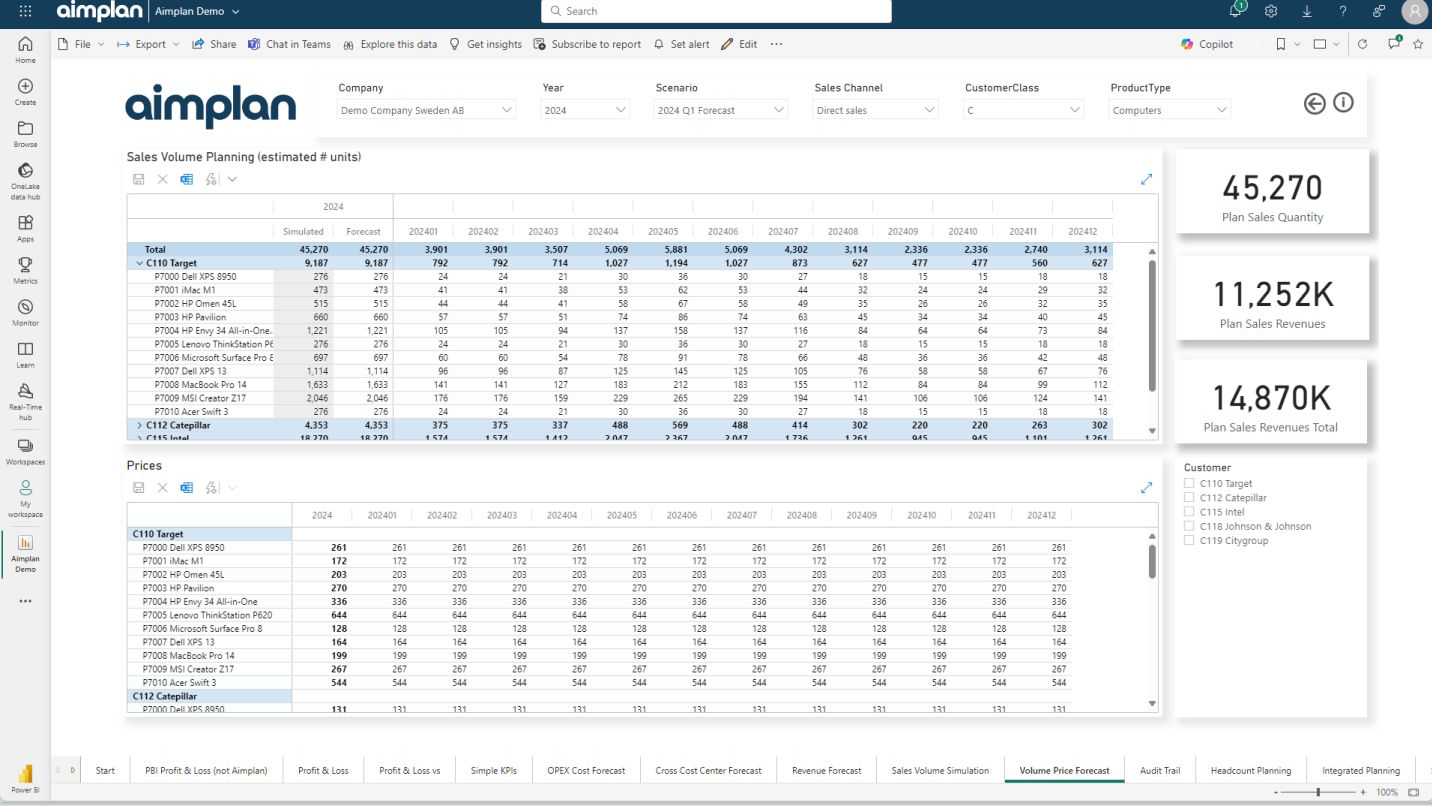Adjust the zoom slider handle
The image size is (1432, 806).
click(1318, 792)
